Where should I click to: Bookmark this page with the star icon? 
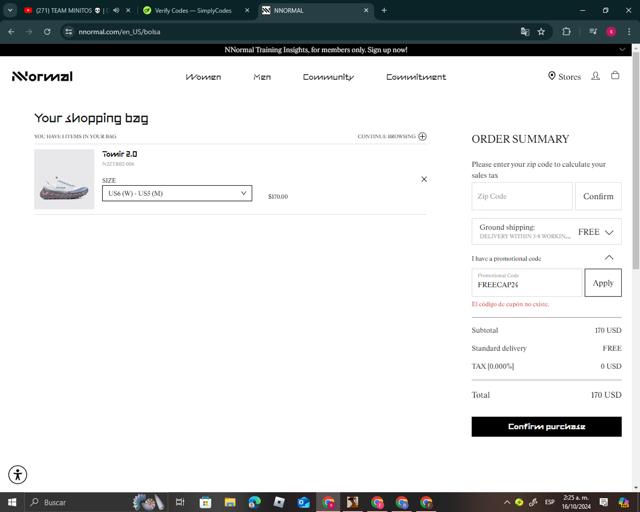pos(541,32)
